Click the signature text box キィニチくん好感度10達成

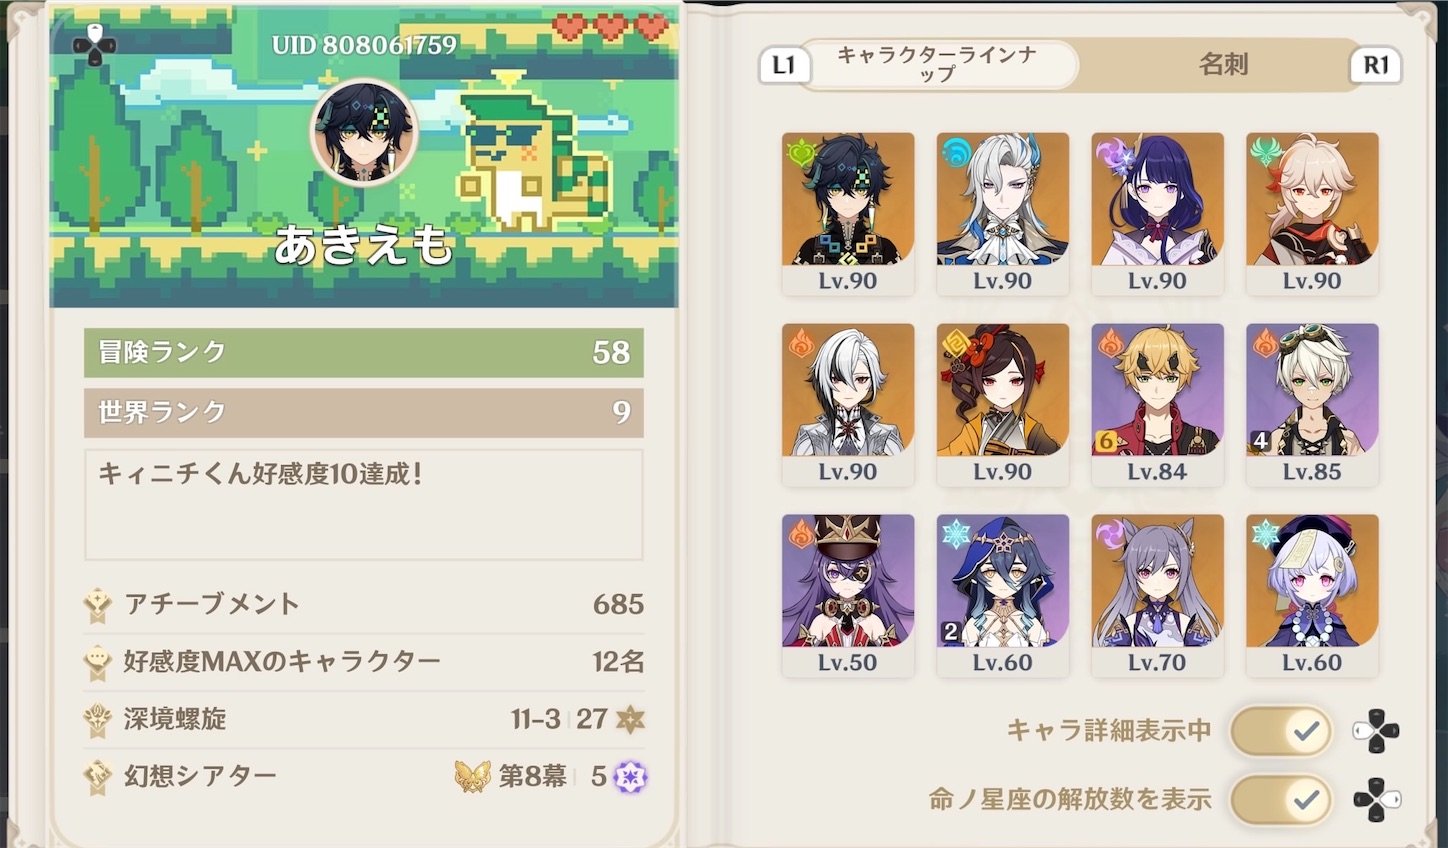[364, 504]
